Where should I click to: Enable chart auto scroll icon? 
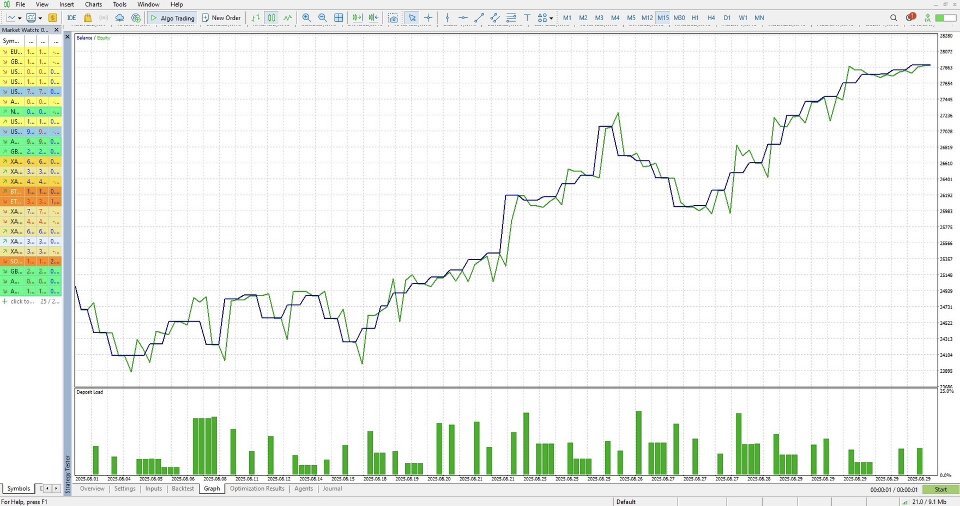(357, 18)
